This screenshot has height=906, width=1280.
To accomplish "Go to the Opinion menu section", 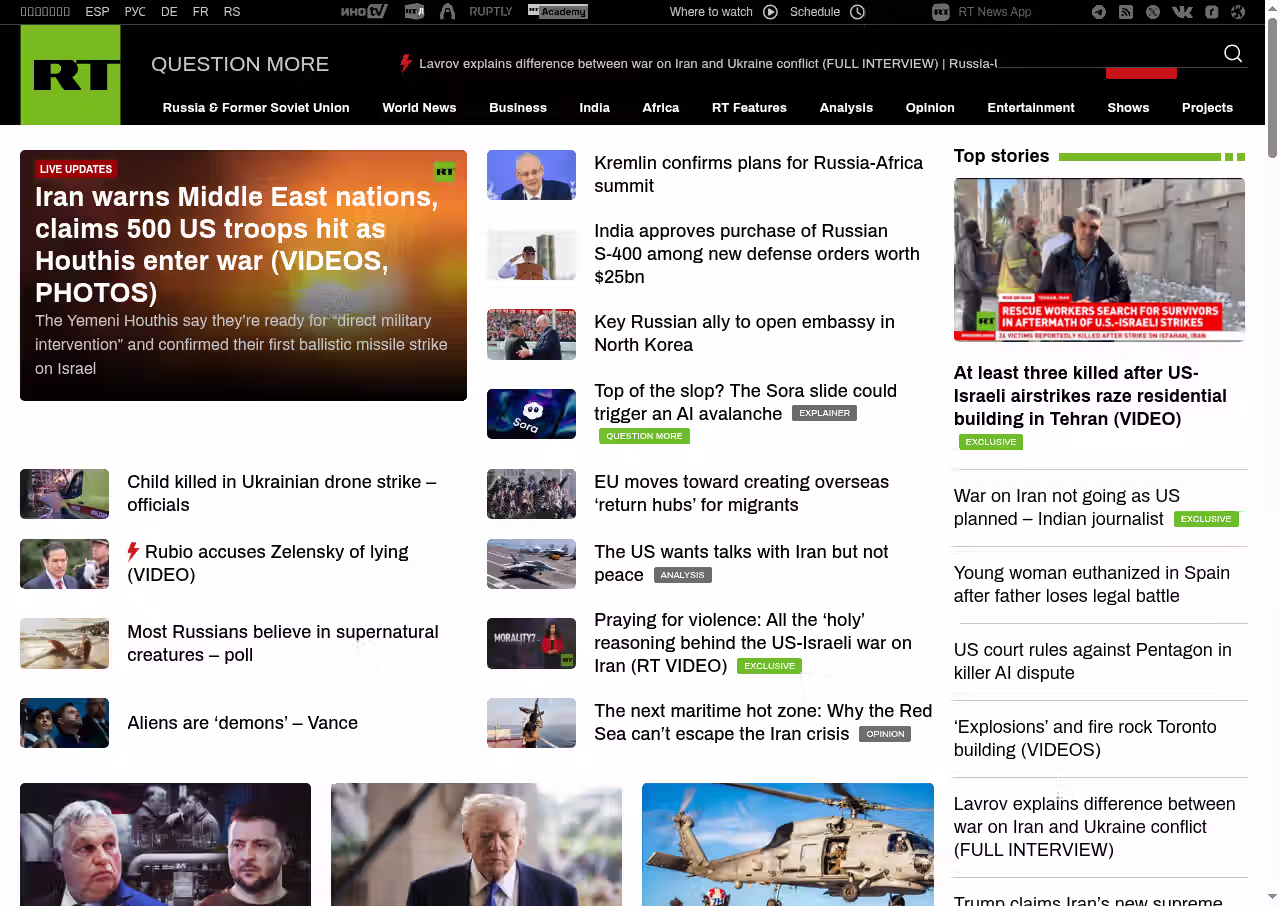I will 930,108.
